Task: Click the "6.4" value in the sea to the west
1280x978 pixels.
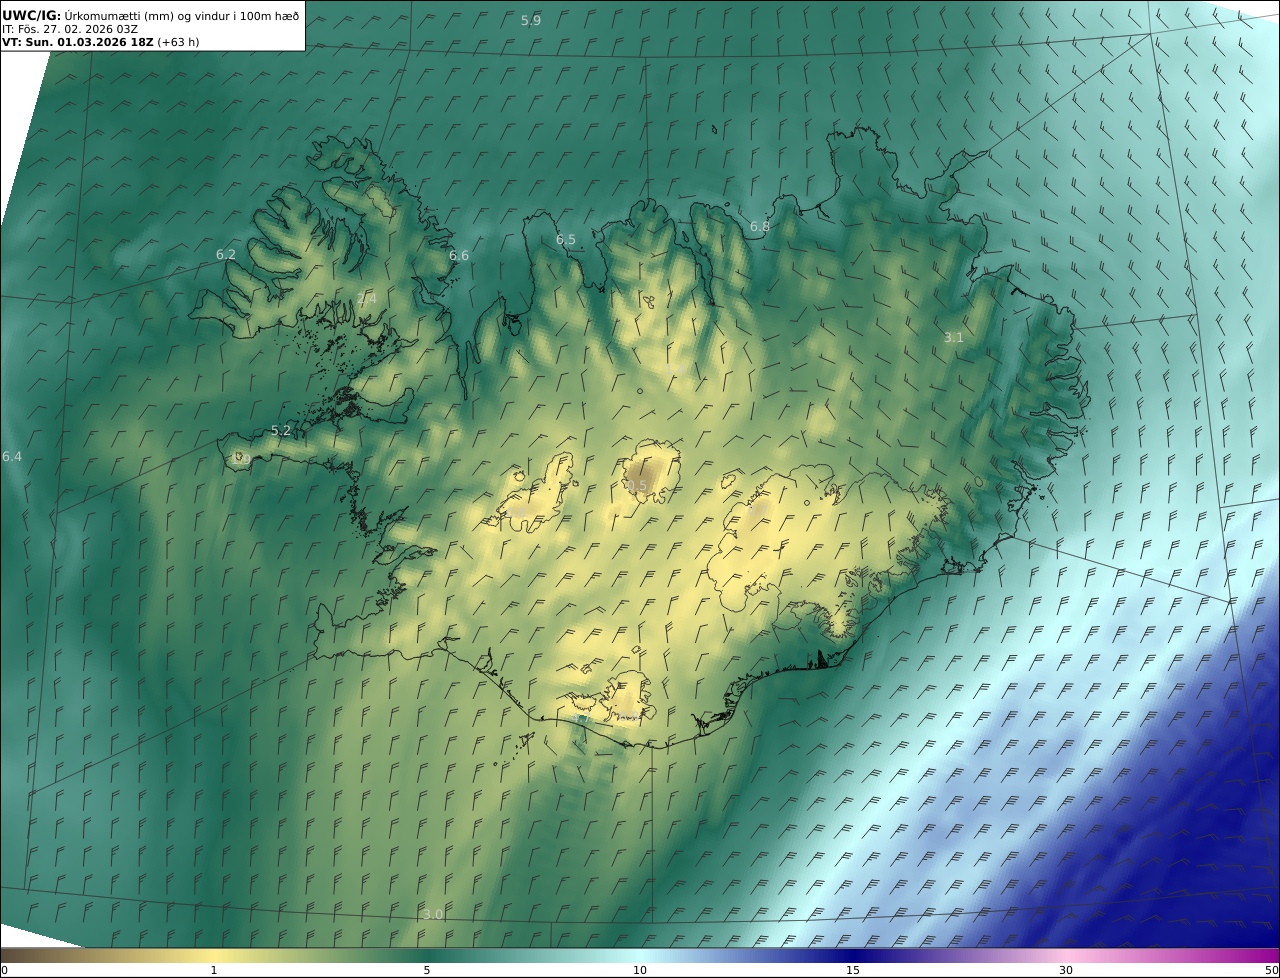Action: click(x=12, y=457)
